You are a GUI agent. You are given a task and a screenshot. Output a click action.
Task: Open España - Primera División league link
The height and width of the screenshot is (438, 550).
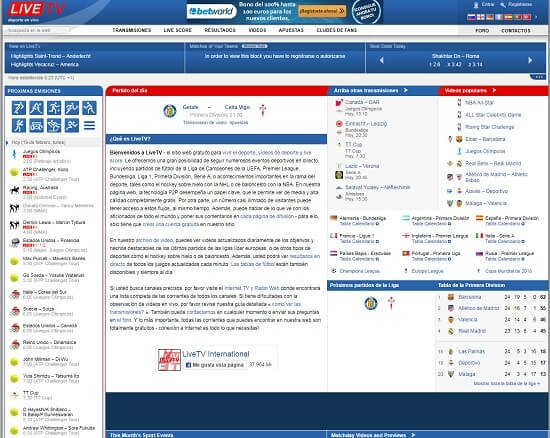click(512, 218)
